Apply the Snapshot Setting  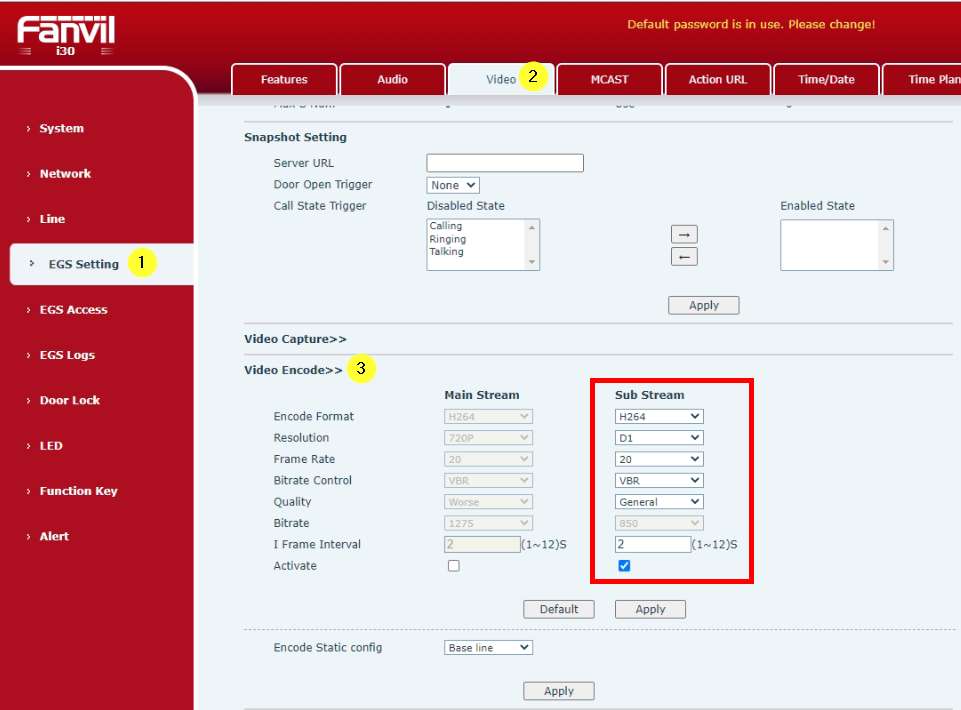pyautogui.click(x=704, y=305)
